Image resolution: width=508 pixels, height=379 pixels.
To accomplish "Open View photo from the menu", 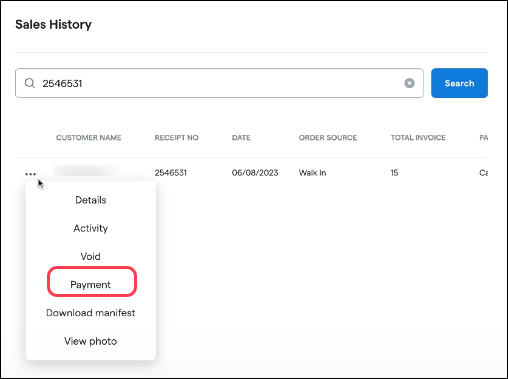I will (91, 341).
